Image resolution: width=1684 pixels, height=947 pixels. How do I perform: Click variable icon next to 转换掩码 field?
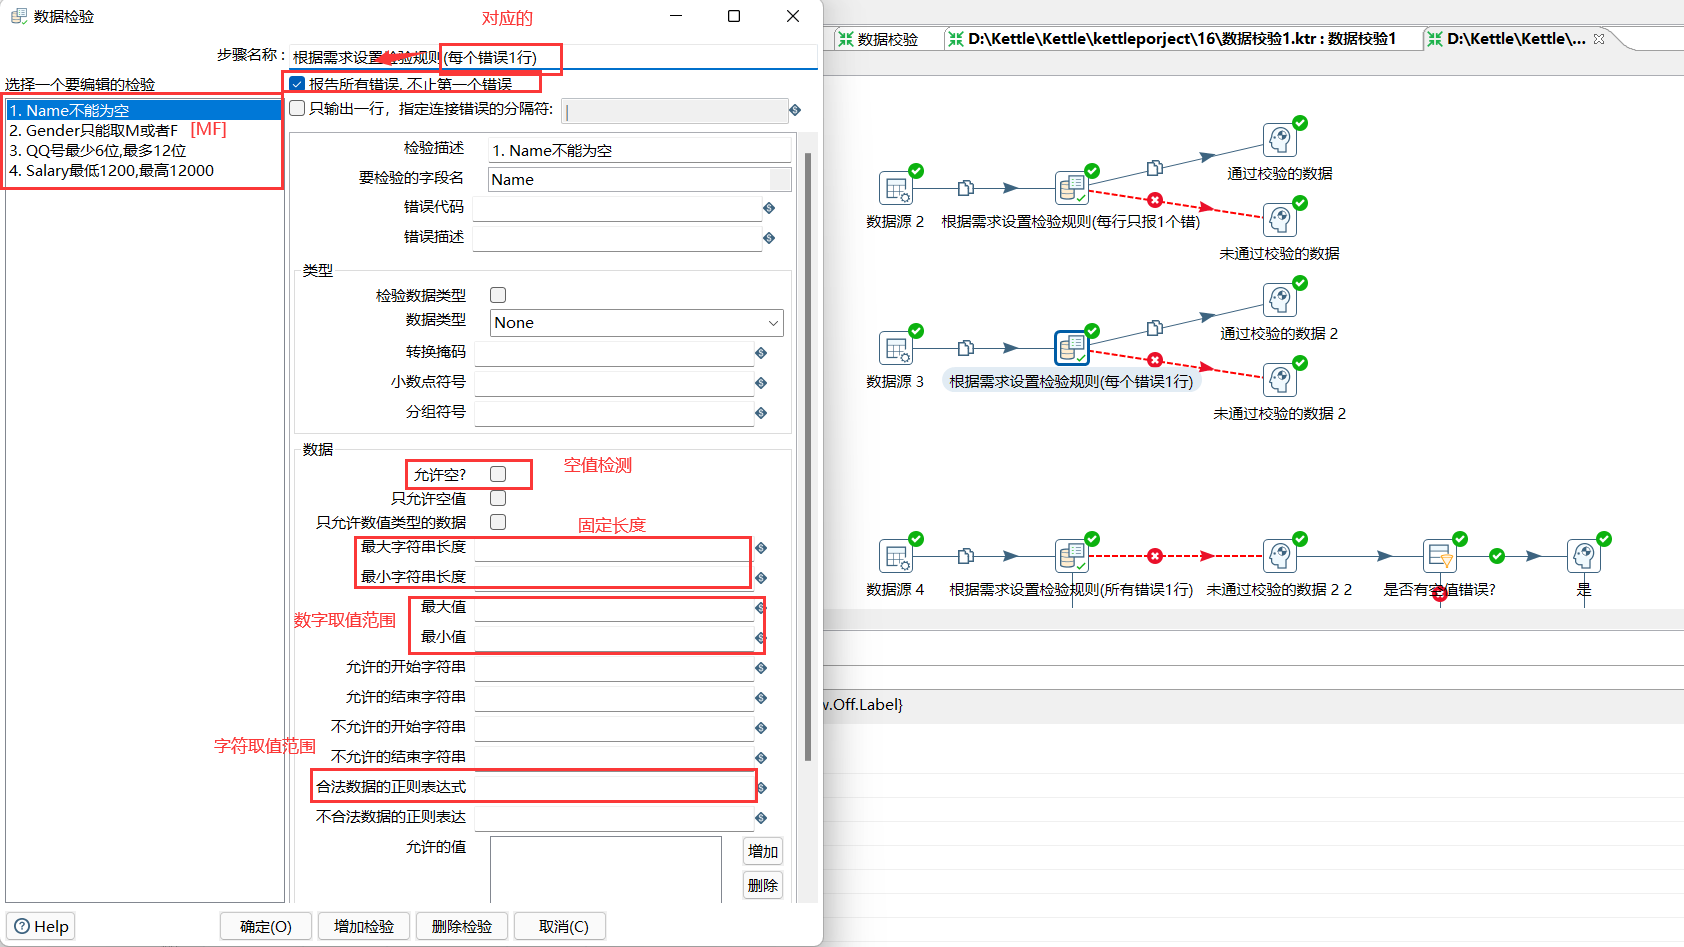click(x=761, y=353)
